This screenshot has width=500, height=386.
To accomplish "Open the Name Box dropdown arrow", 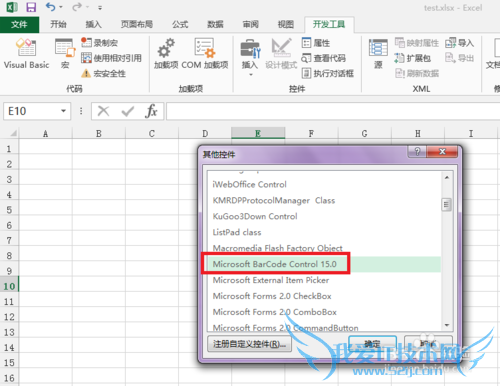I will point(63,111).
